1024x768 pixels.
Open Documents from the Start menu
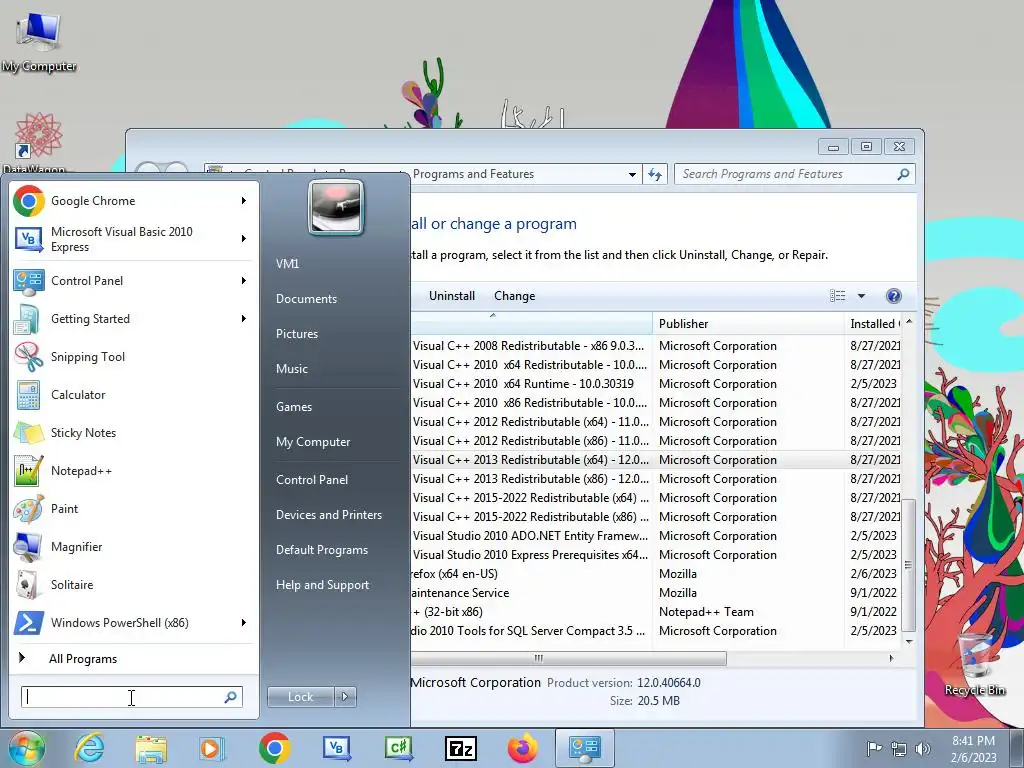pos(306,298)
